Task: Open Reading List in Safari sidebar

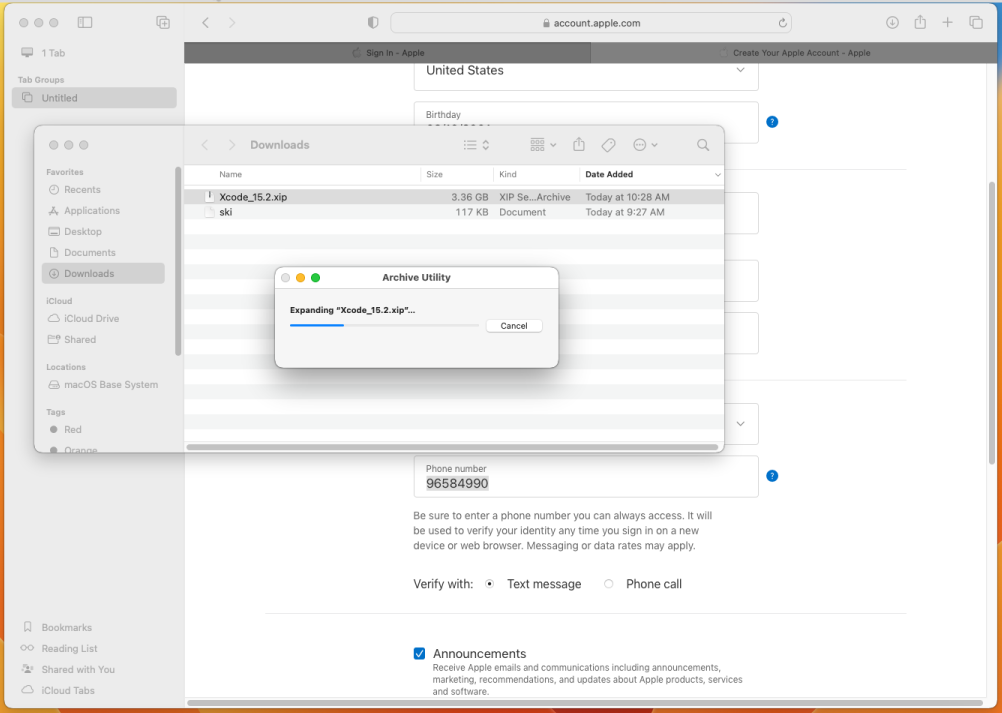Action: [x=94, y=648]
